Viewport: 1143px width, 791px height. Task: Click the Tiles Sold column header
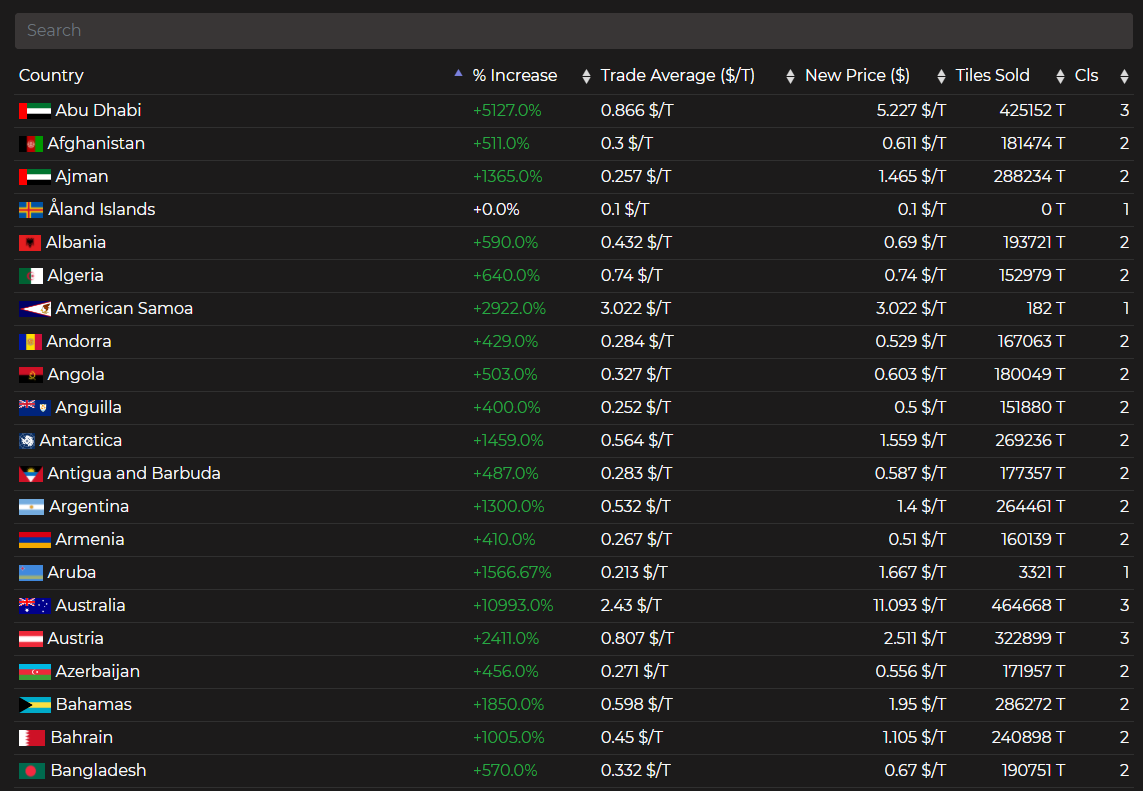(x=992, y=76)
